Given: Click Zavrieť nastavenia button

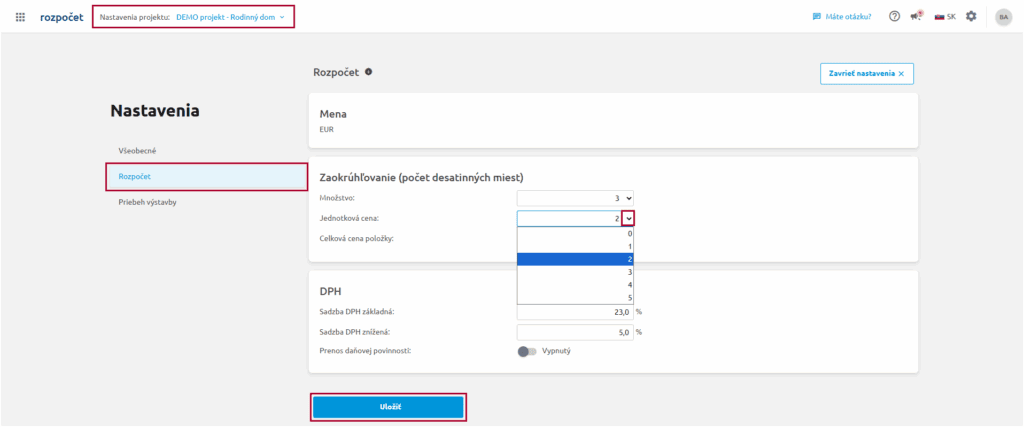Looking at the screenshot, I should tap(866, 74).
